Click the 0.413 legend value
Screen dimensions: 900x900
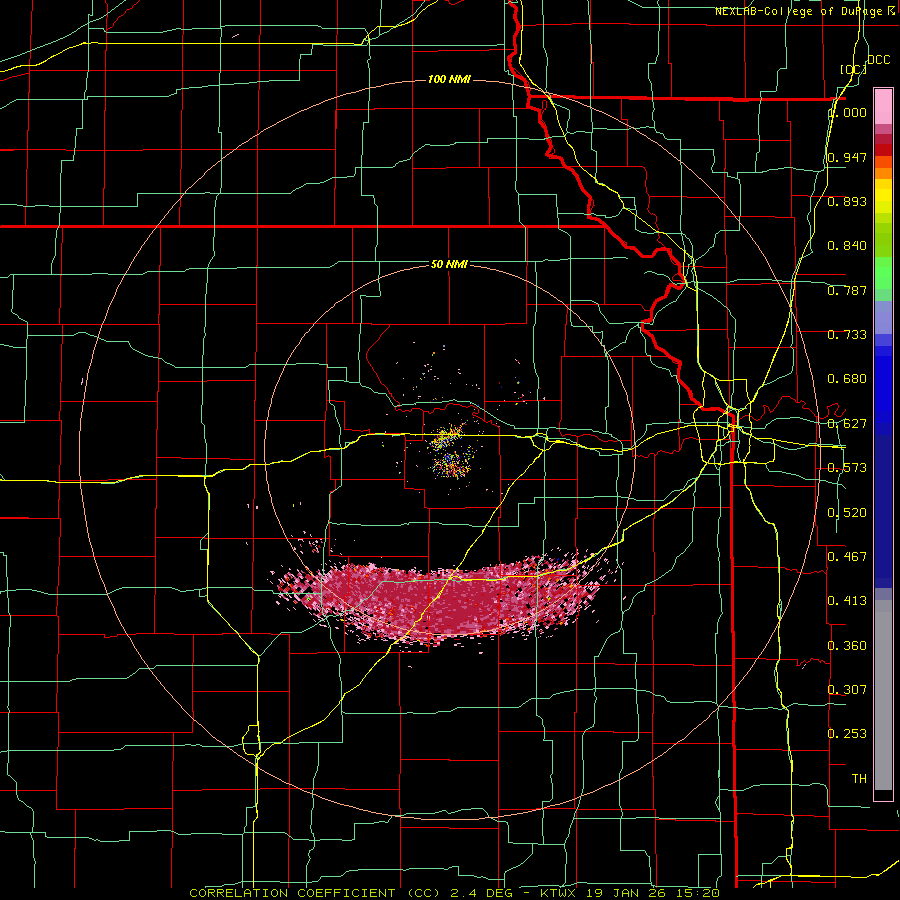[847, 601]
